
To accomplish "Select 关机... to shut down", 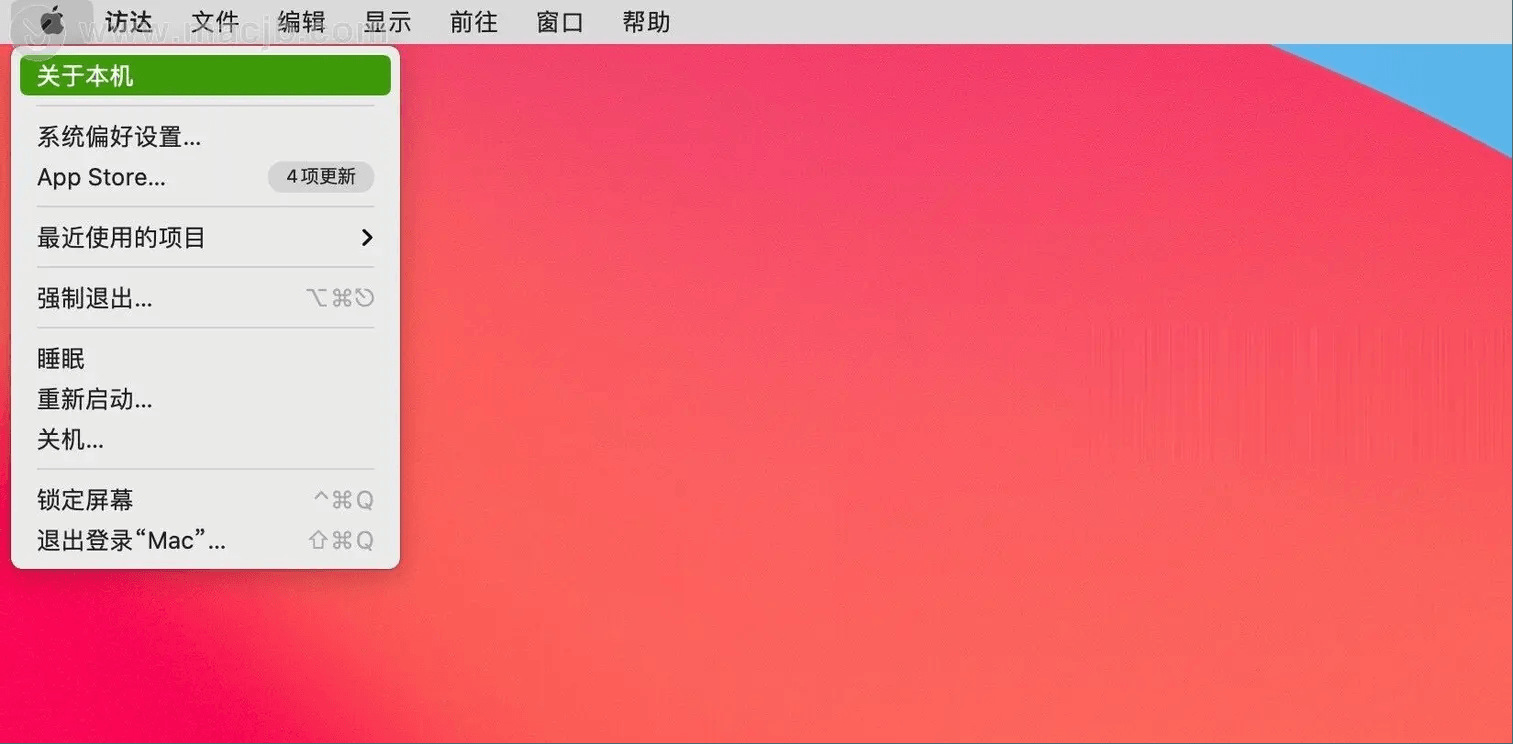I will tap(70, 440).
